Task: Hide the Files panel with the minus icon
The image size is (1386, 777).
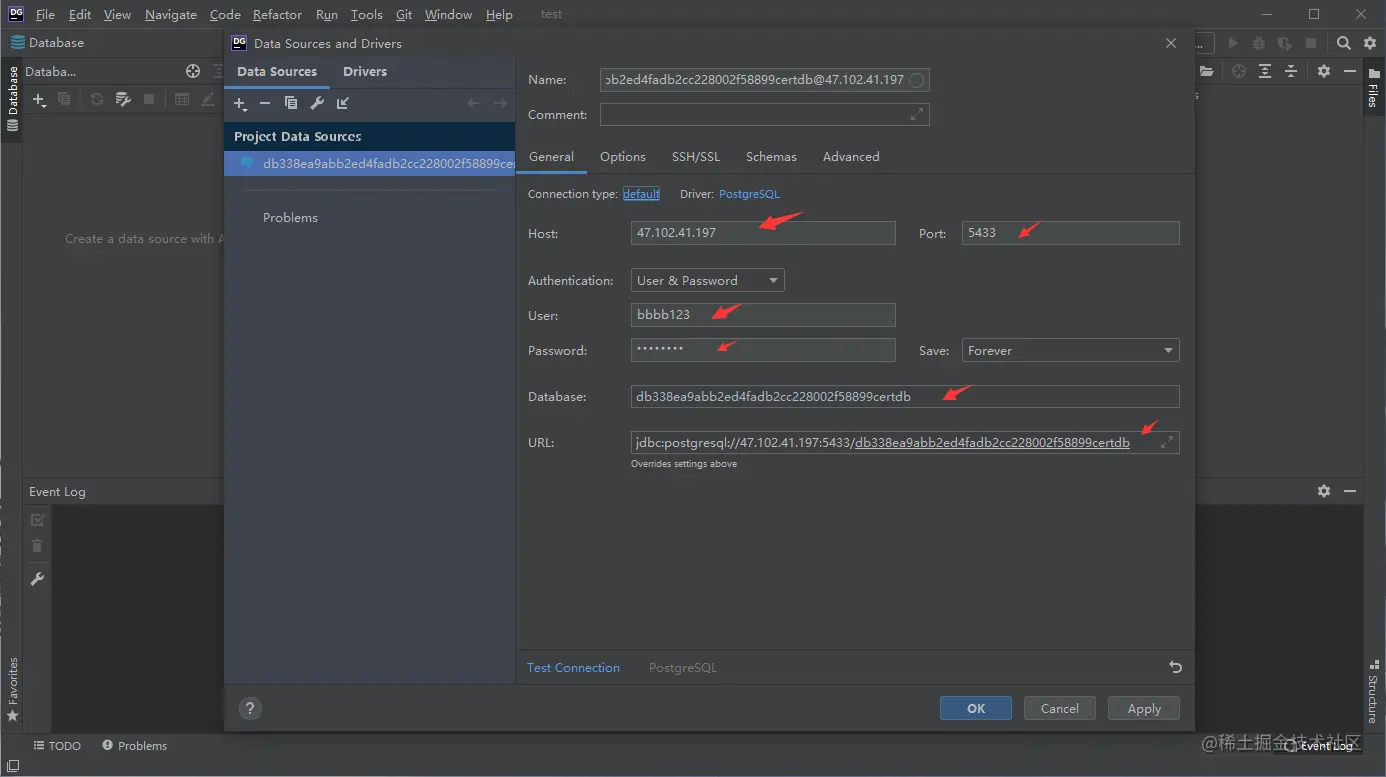Action: click(x=1350, y=71)
